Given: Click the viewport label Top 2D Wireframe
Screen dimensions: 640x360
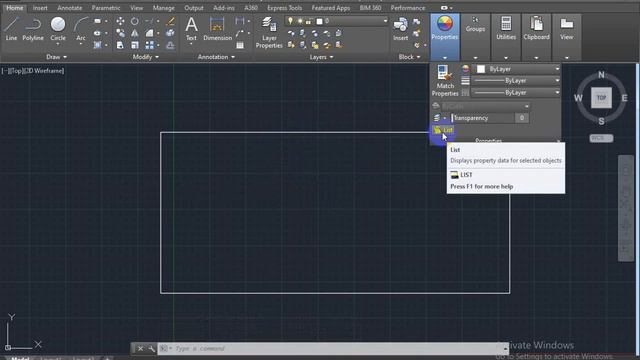Looking at the screenshot, I should pos(33,71).
